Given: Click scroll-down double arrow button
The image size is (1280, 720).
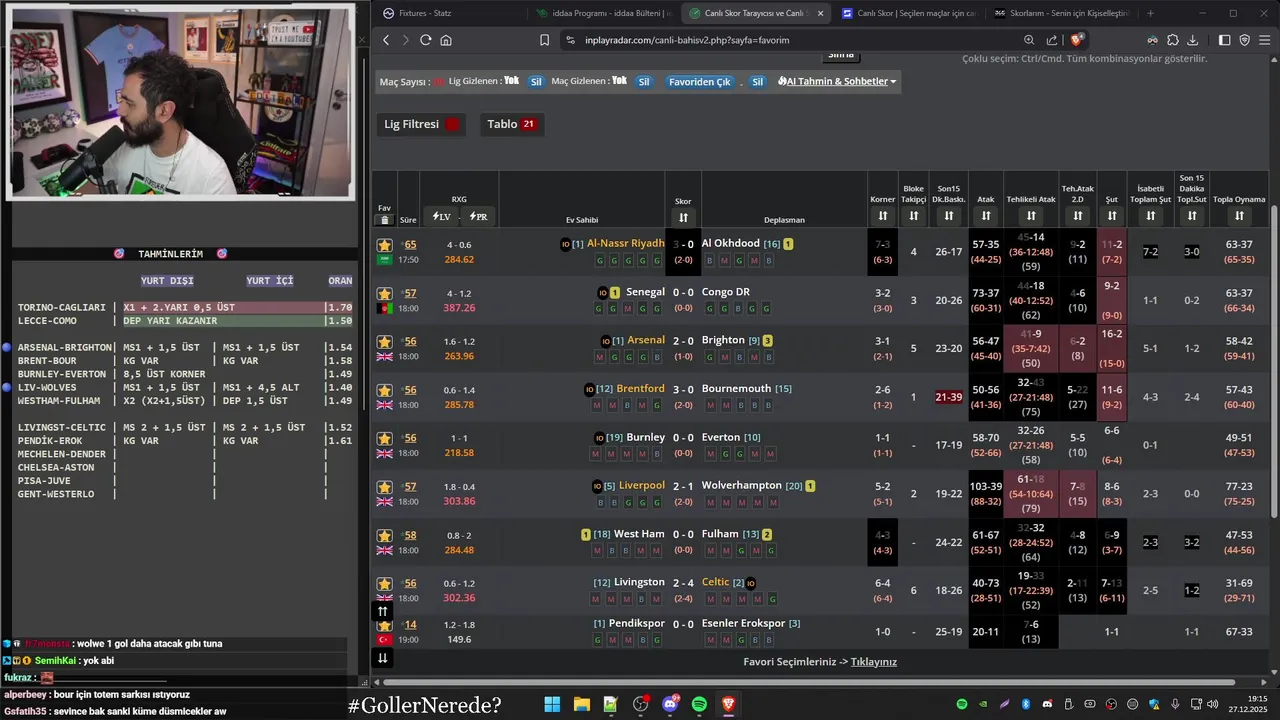Looking at the screenshot, I should pos(382,657).
